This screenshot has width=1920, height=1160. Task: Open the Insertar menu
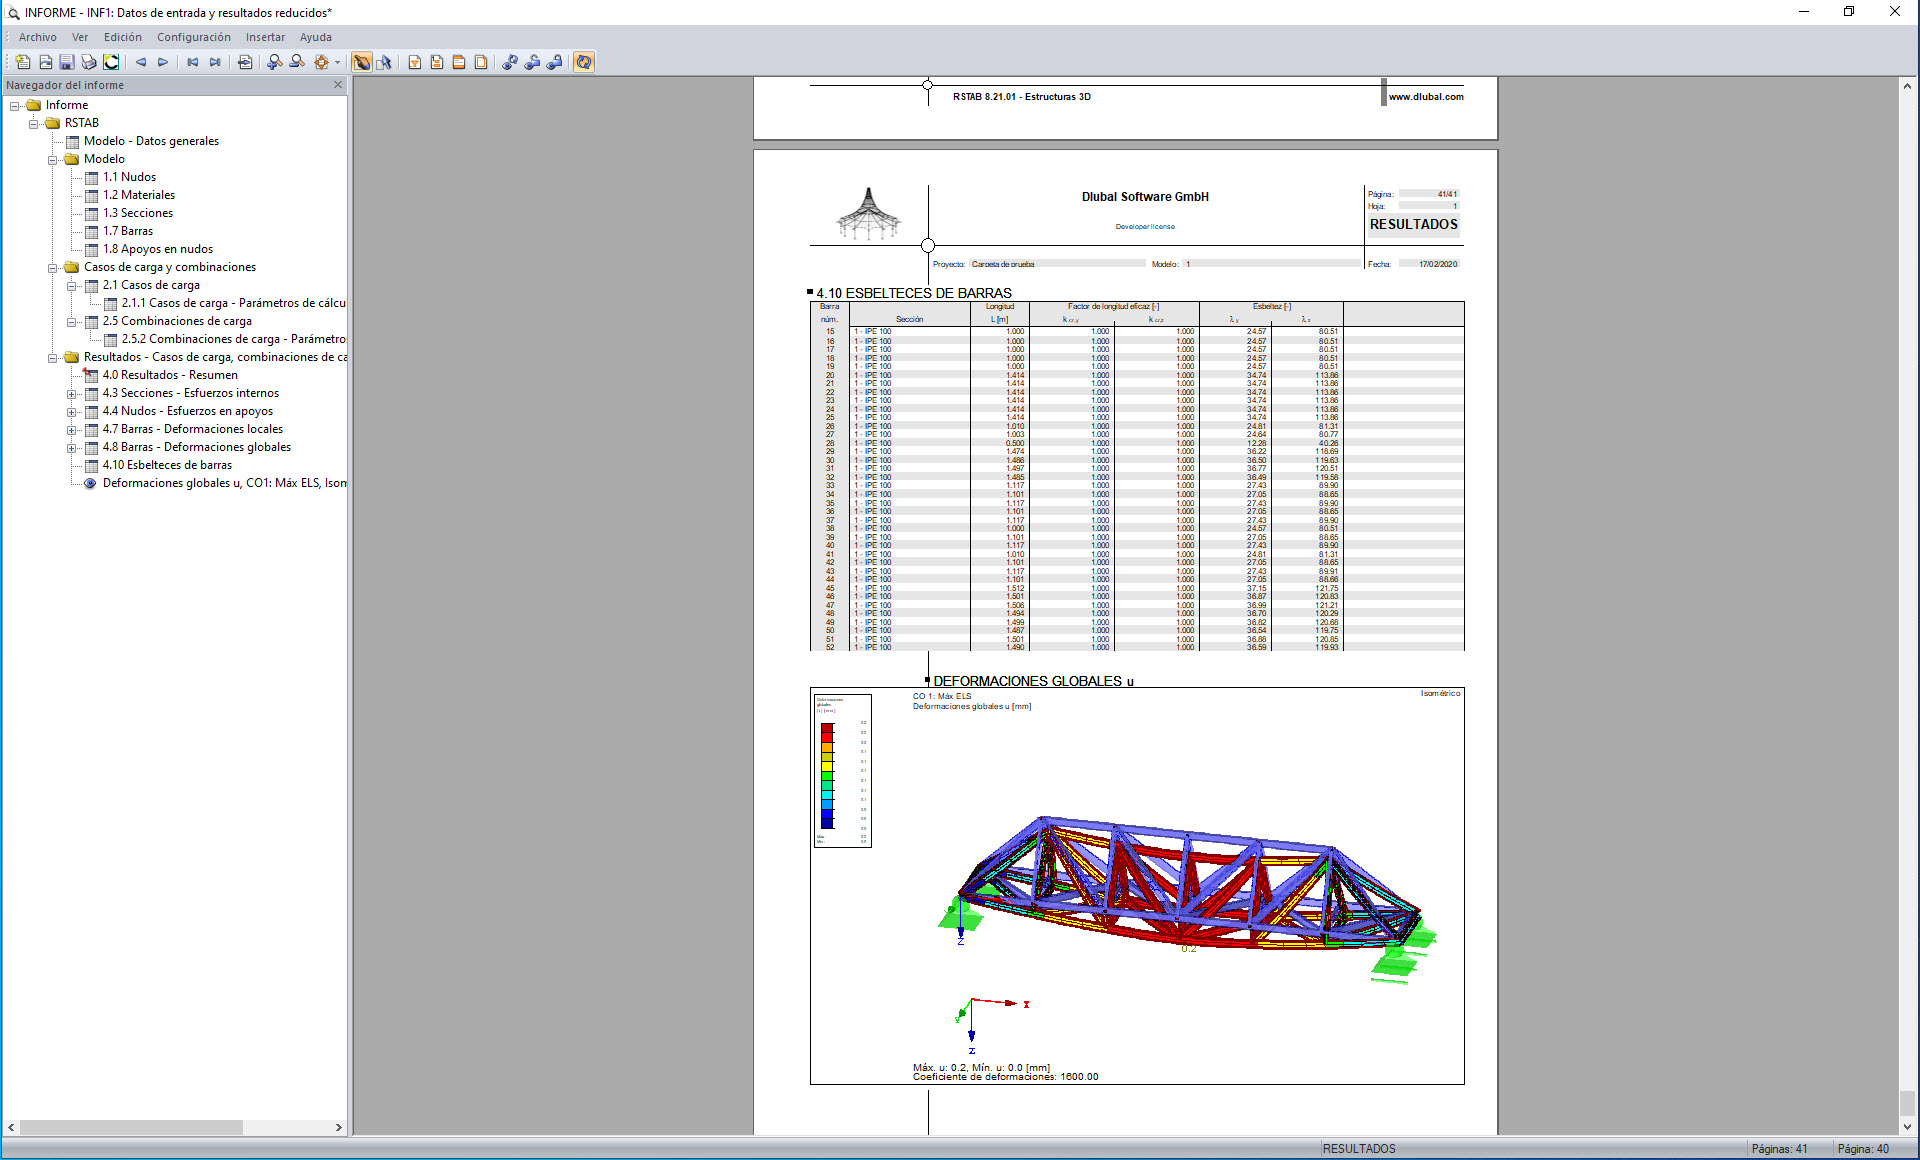(x=265, y=37)
